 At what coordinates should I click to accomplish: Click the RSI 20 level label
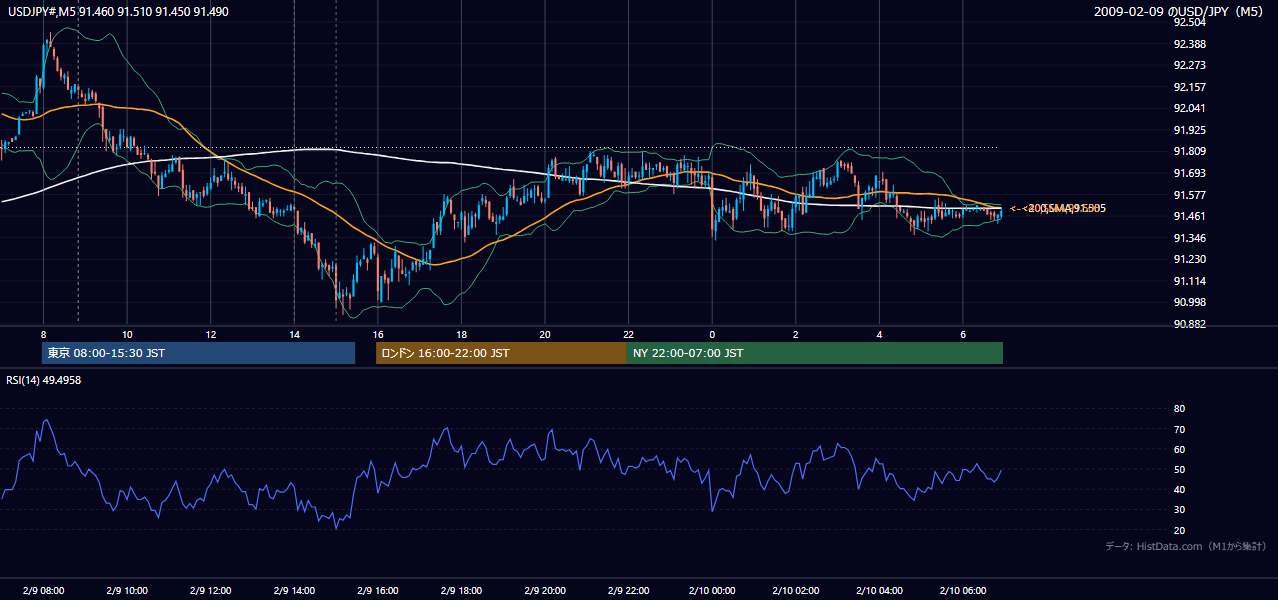[1179, 530]
